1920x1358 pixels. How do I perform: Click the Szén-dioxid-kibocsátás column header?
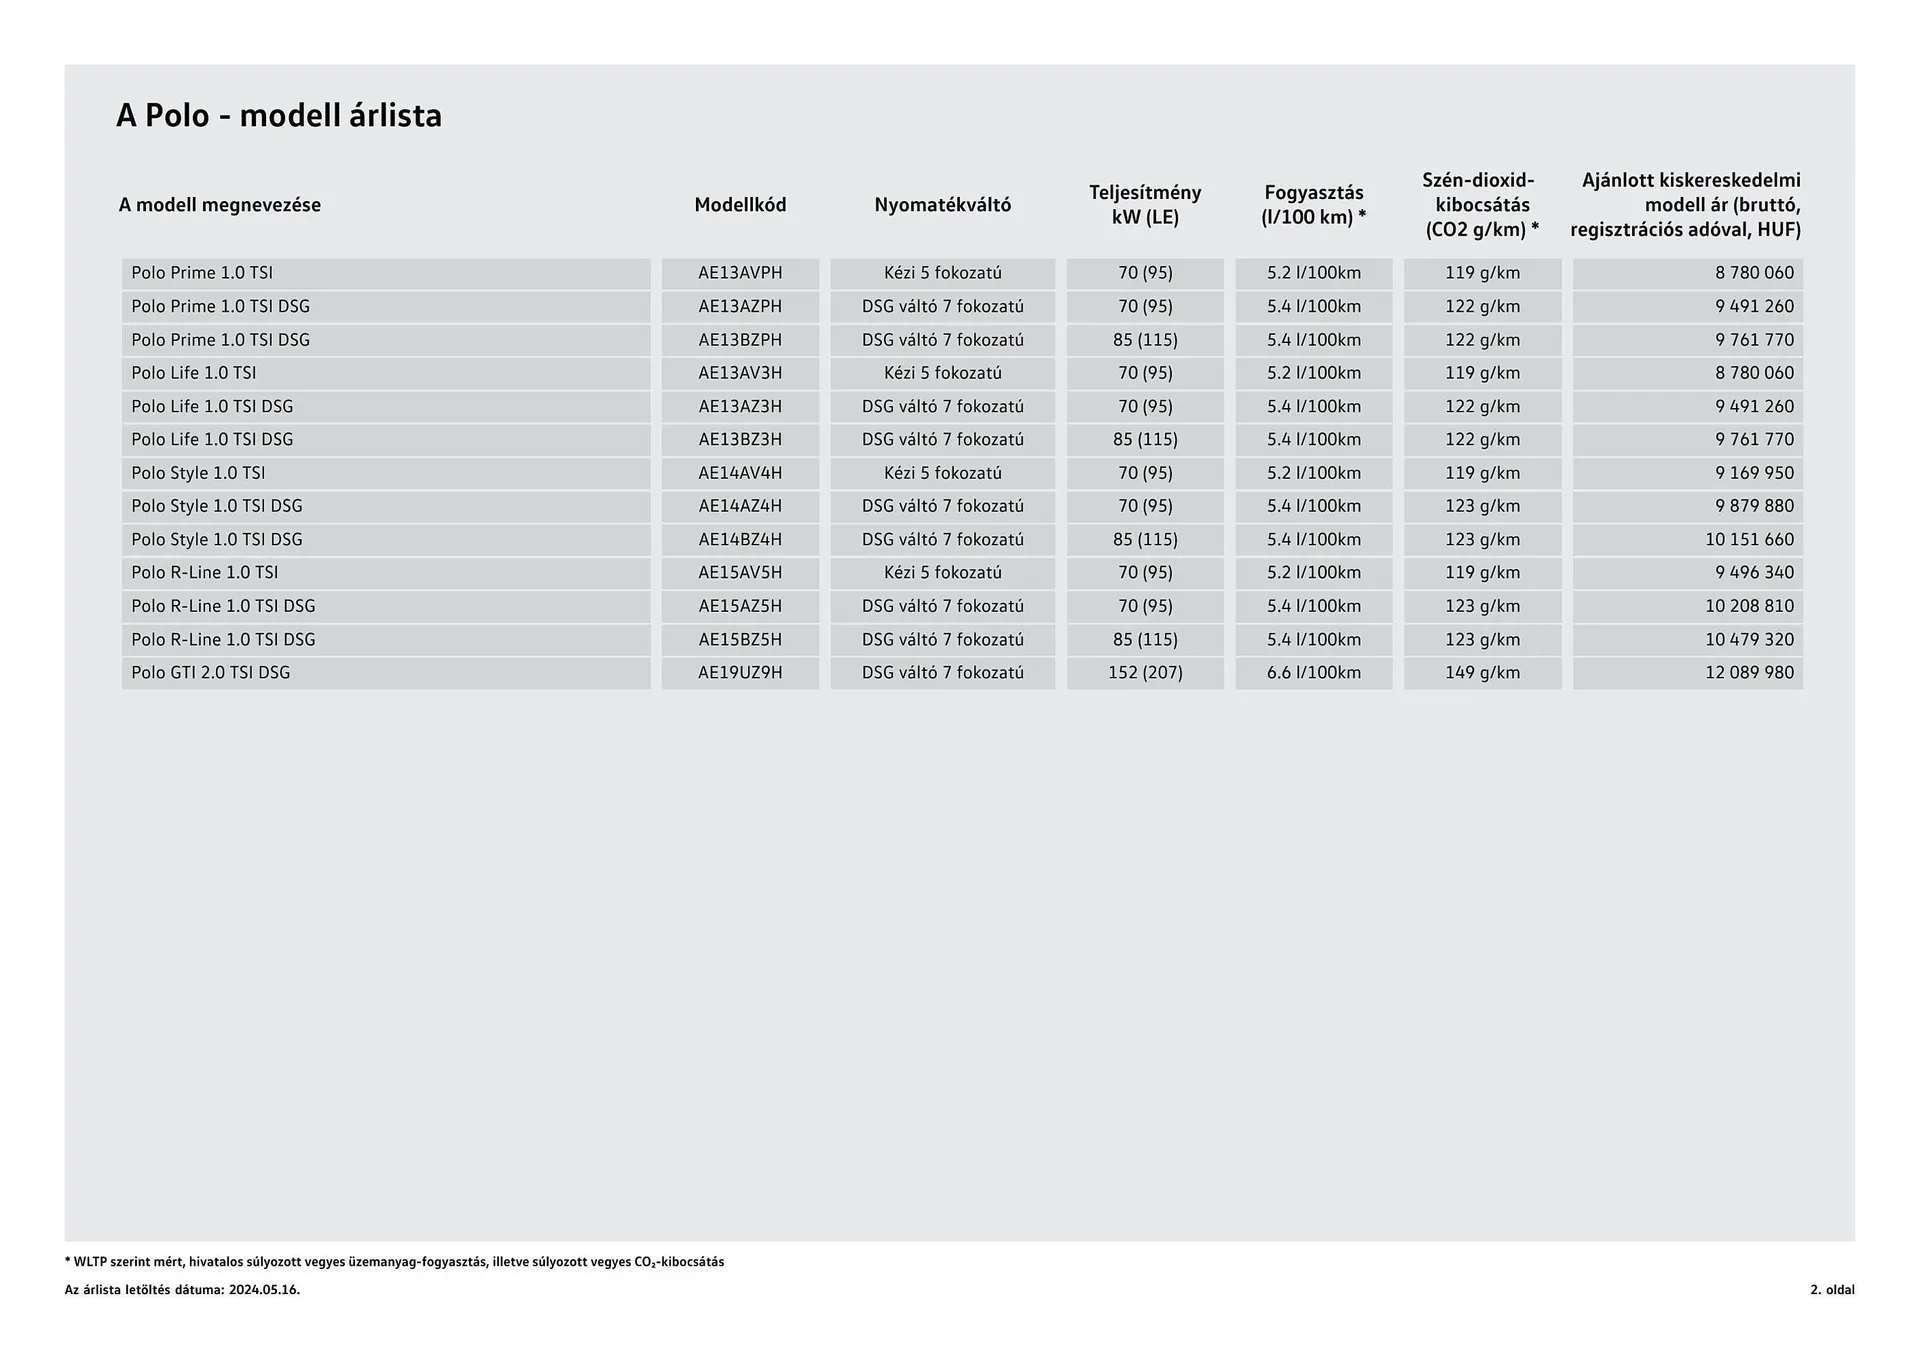click(x=1481, y=205)
